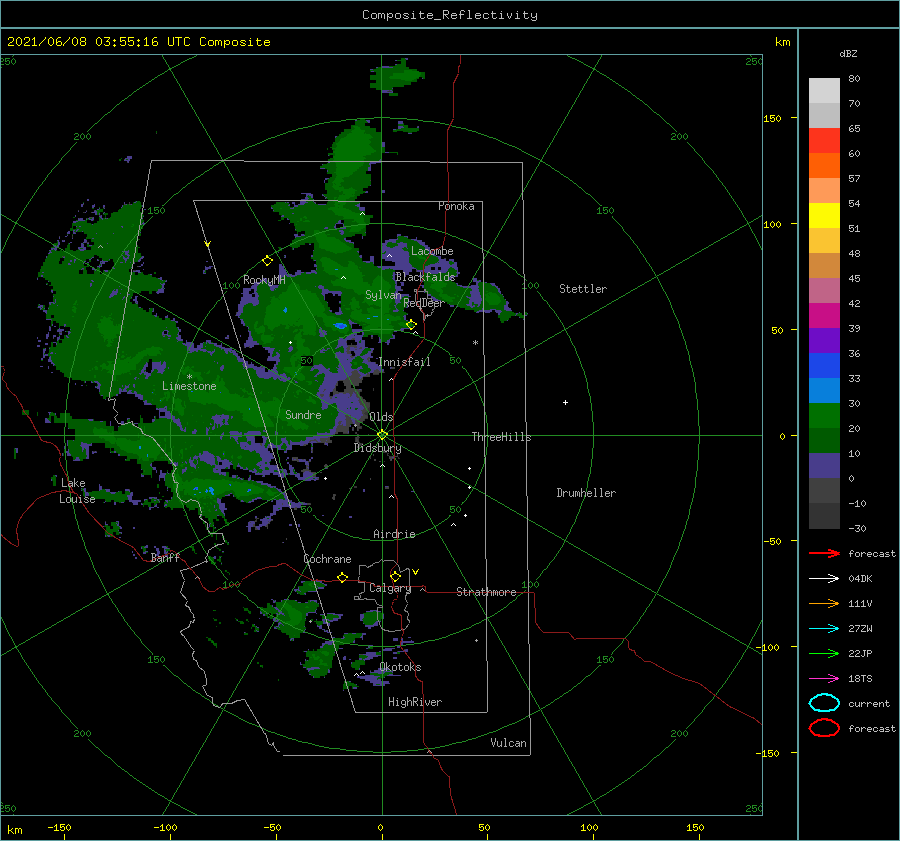Click the cyan current ellipse icon
Image resolution: width=900 pixels, height=841 pixels.
tap(824, 703)
